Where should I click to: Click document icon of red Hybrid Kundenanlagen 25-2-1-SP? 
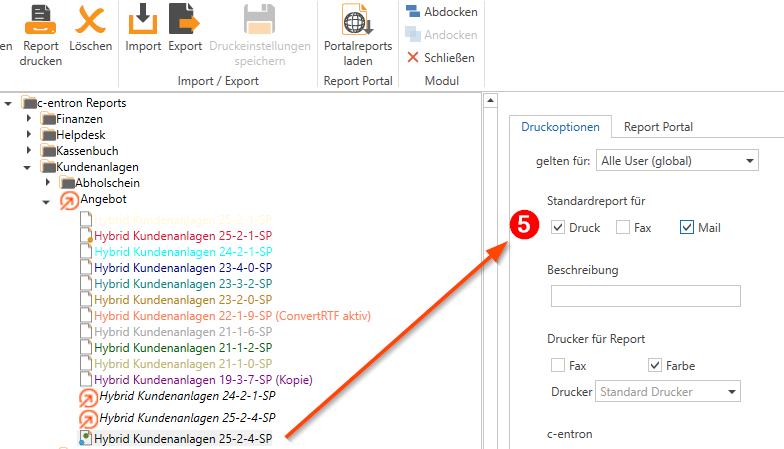[86, 236]
